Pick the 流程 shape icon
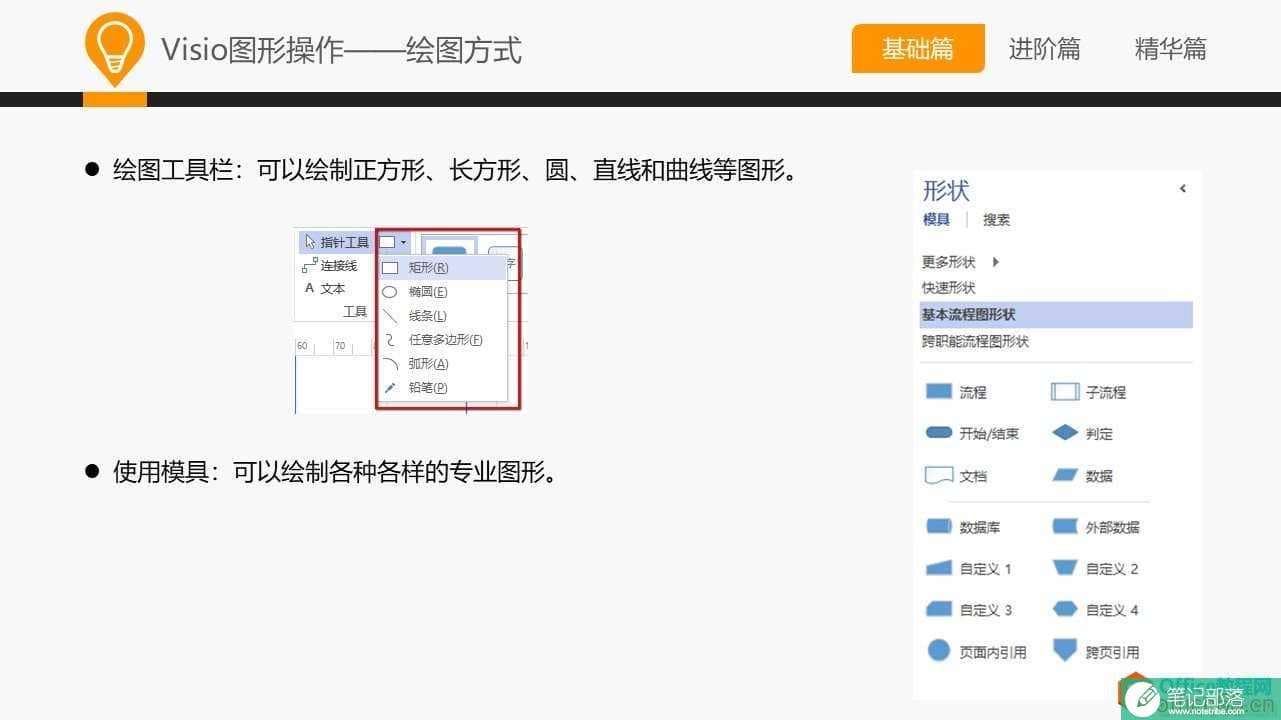The image size is (1281, 720). pos(939,392)
